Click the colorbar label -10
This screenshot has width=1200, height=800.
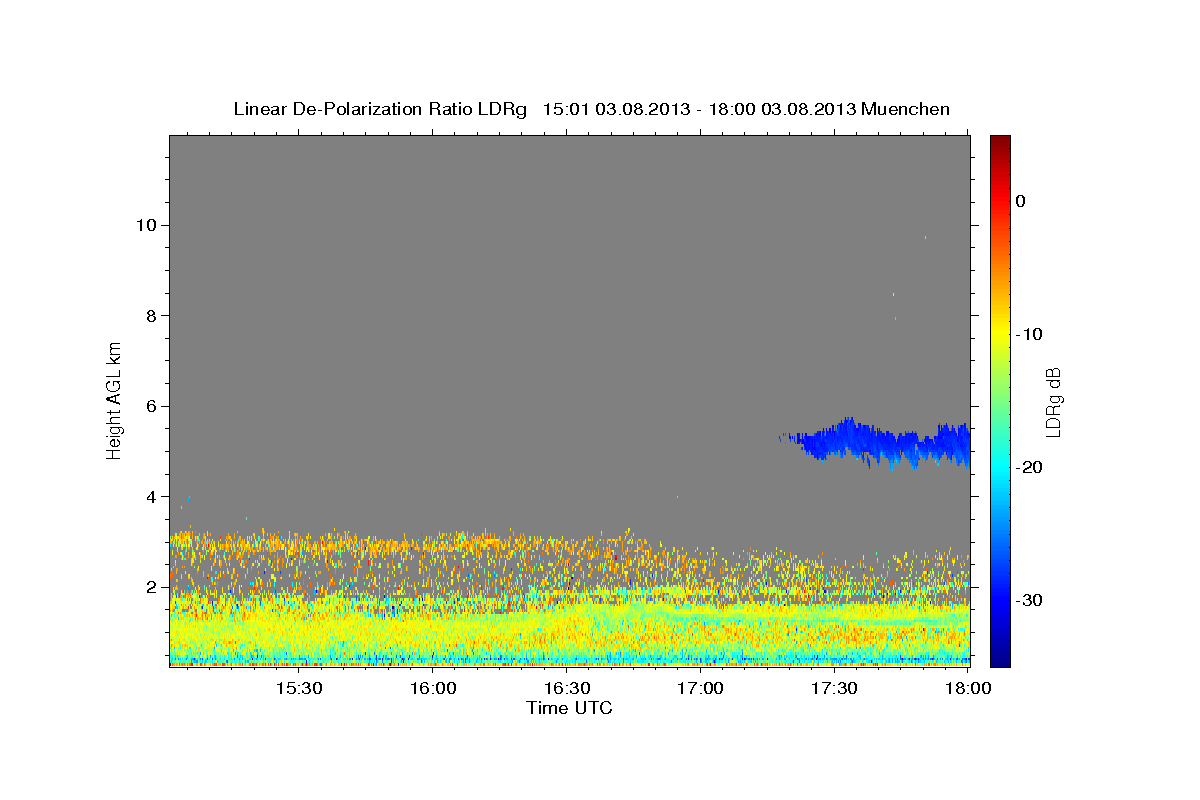(x=1030, y=334)
